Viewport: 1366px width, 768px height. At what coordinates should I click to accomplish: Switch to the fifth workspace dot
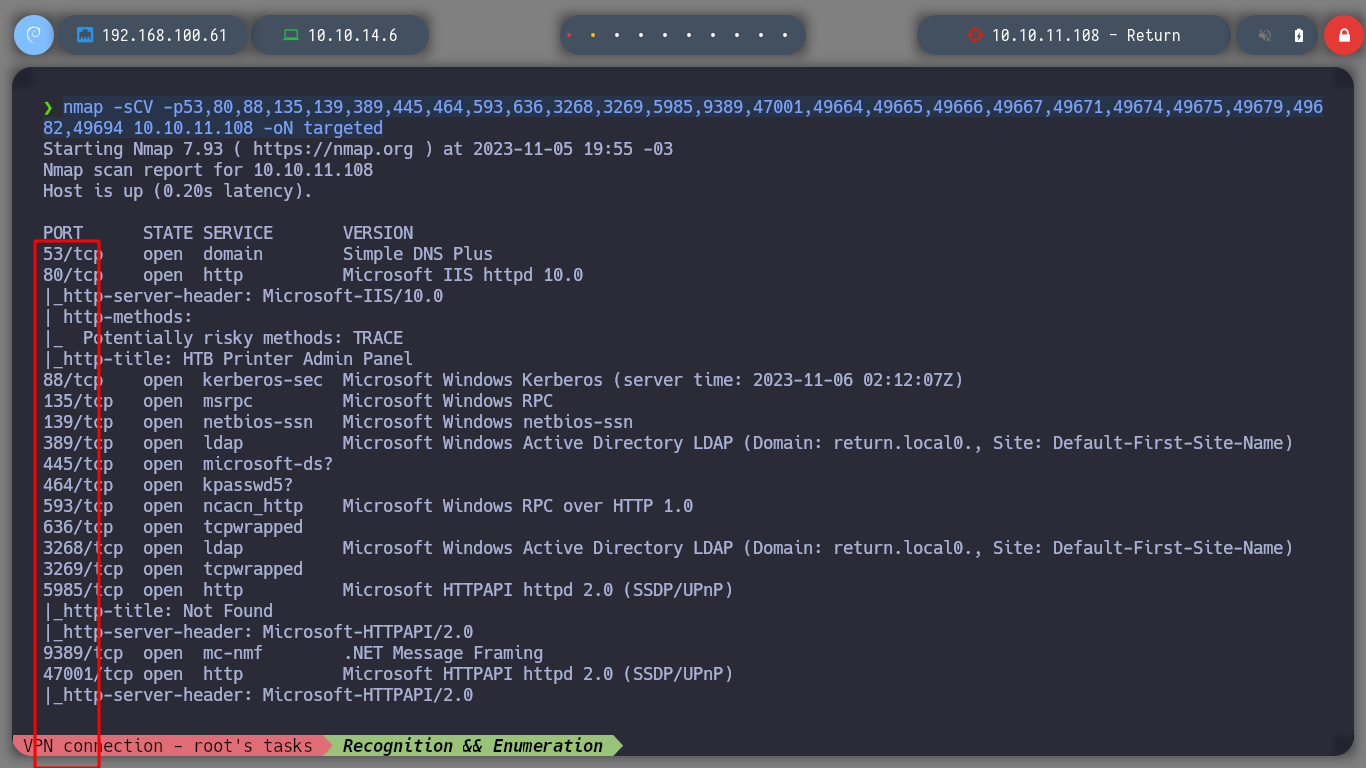point(665,35)
